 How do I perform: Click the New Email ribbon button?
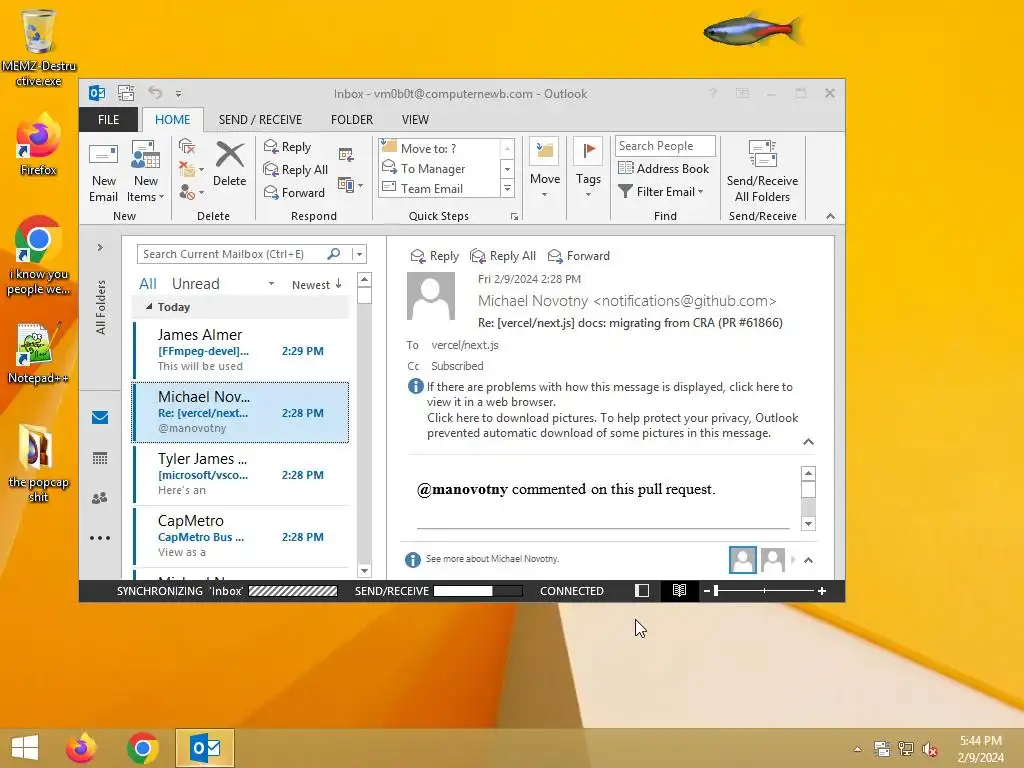(103, 173)
